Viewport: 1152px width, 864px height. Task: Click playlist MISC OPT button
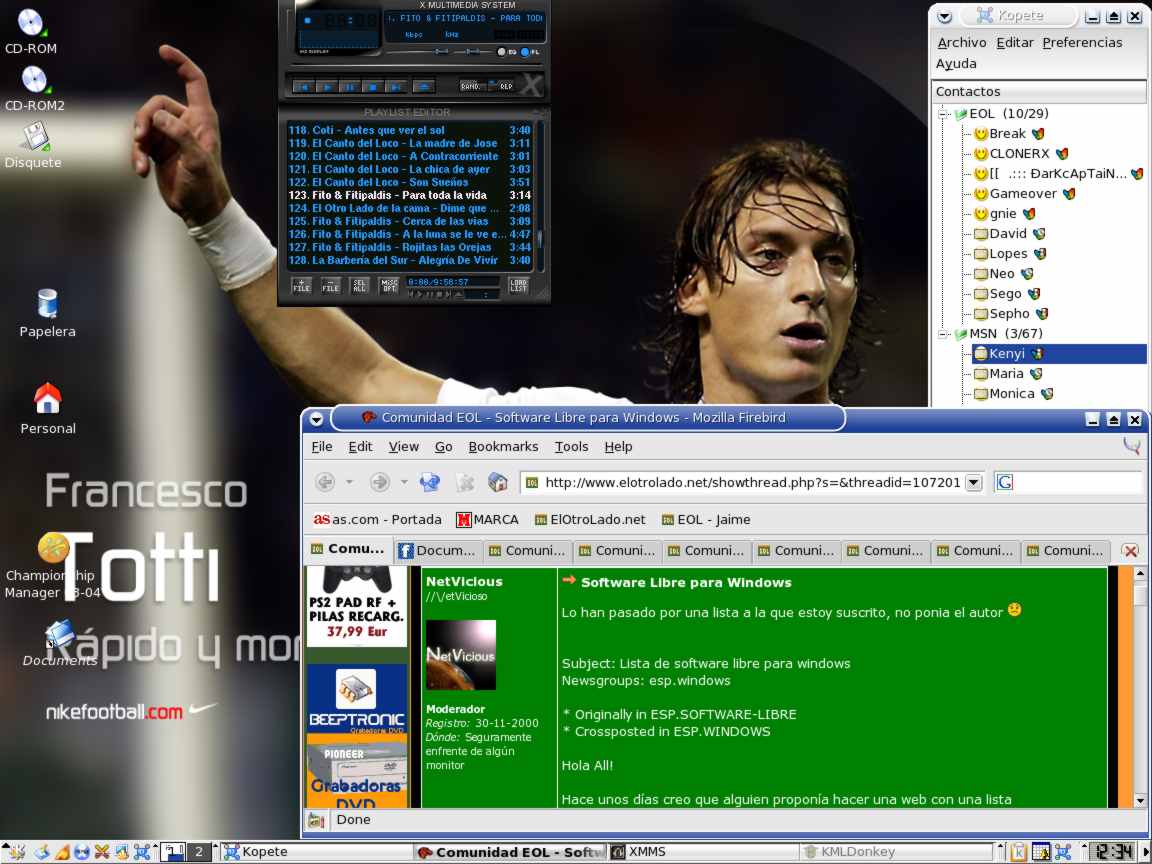[389, 286]
